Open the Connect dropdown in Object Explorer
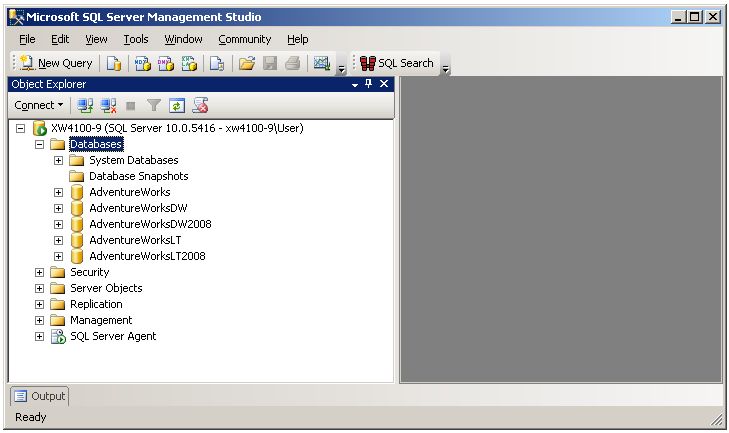 (39, 106)
